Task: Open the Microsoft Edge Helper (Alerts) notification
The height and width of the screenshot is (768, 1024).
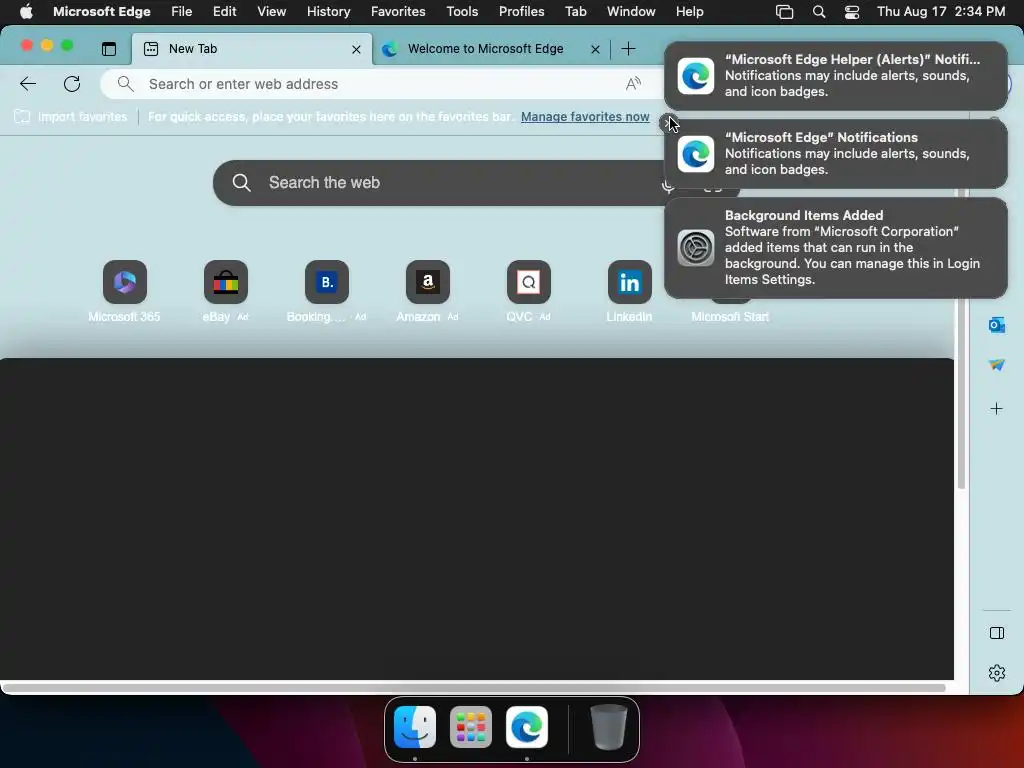Action: point(835,76)
